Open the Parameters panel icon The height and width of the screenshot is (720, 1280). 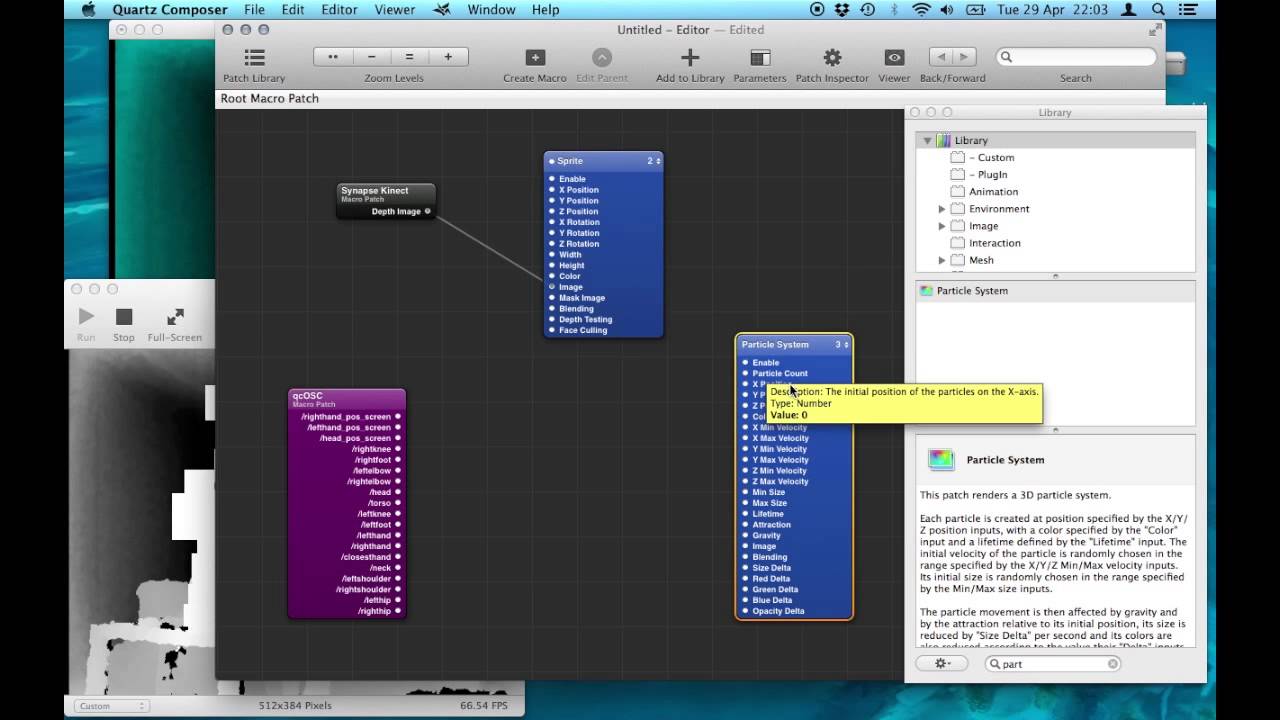coord(760,57)
